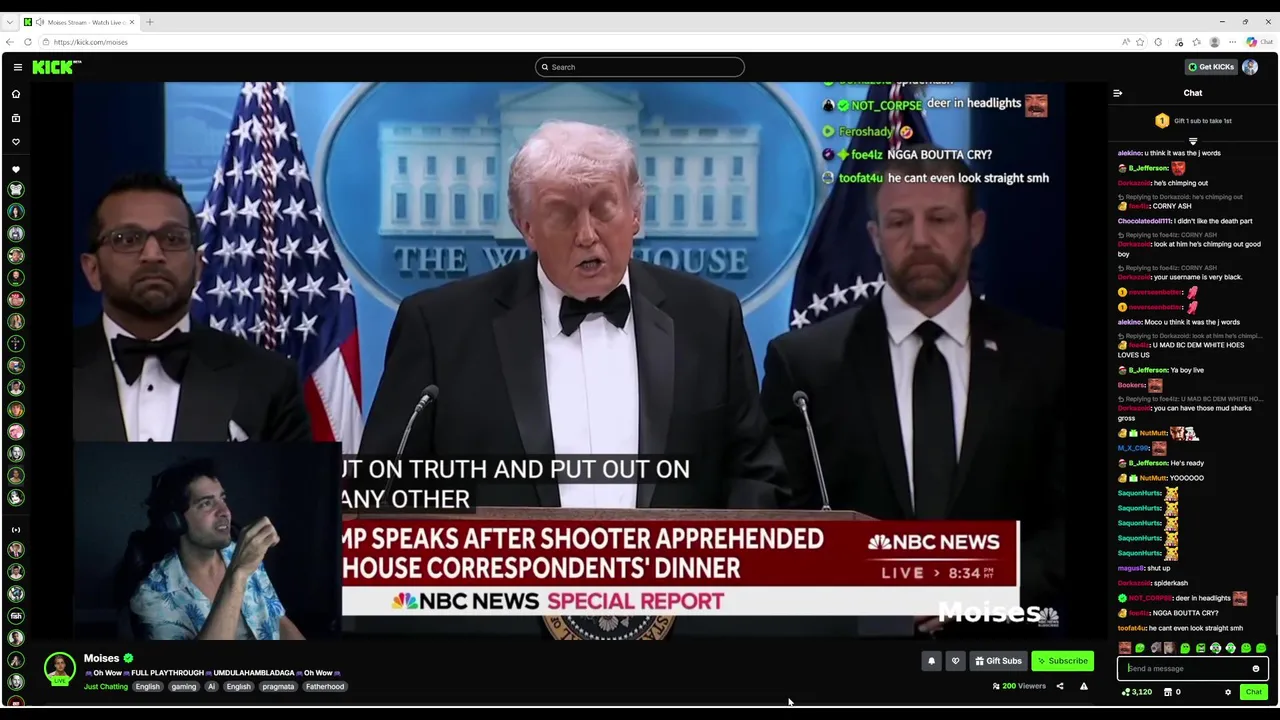Click the gaming tag

[x=183, y=687]
